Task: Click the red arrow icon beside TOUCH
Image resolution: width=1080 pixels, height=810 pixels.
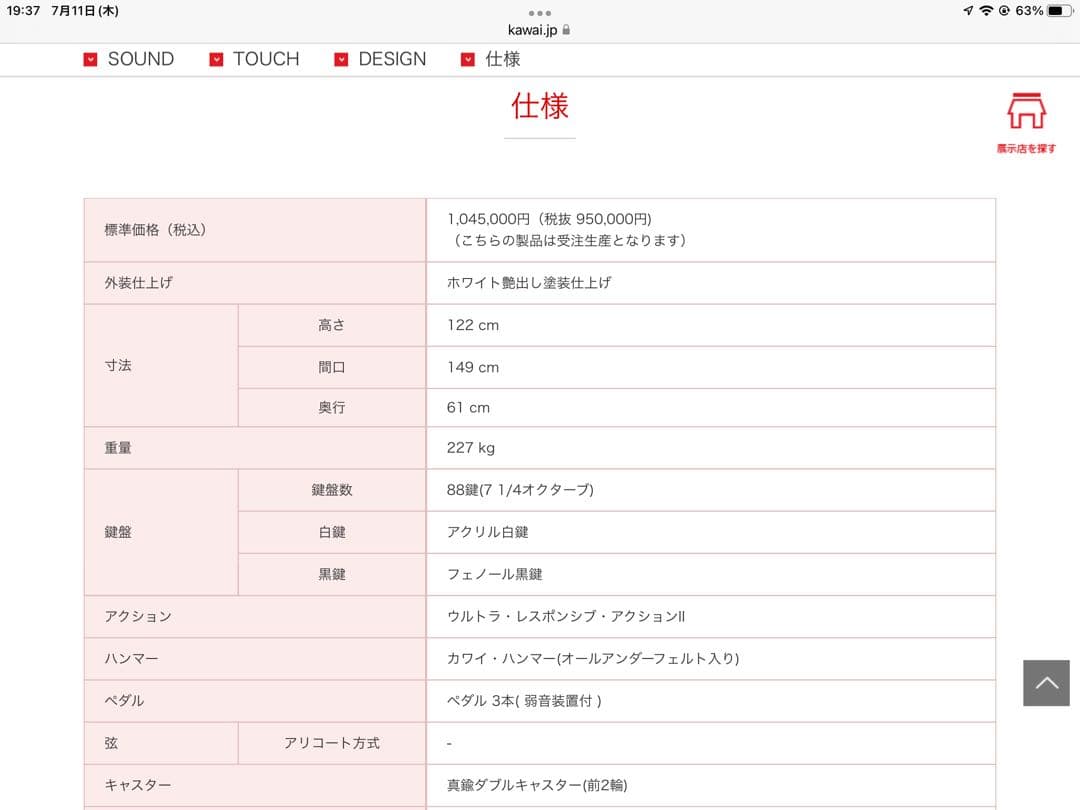Action: (x=215, y=59)
